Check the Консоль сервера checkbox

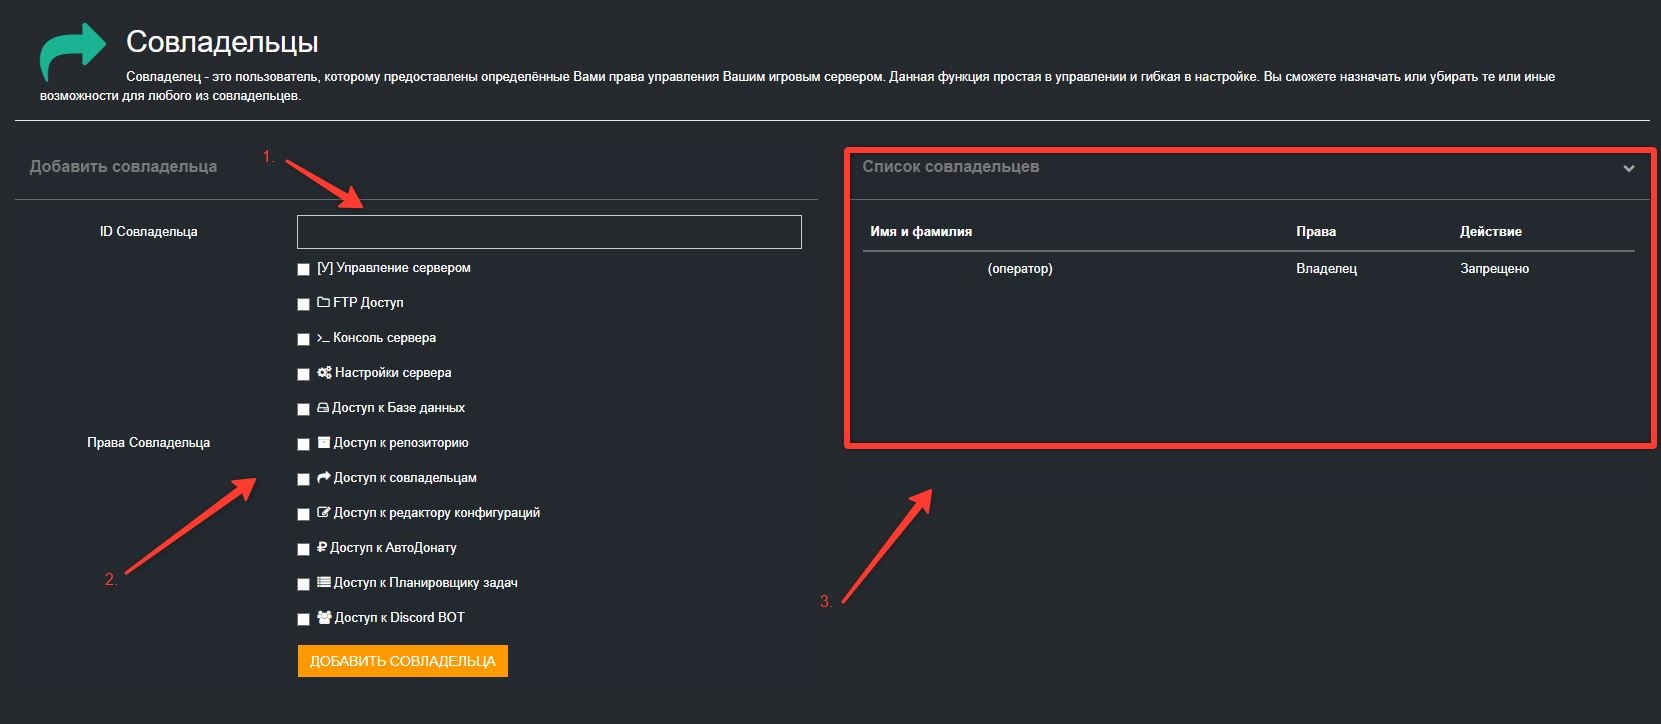(x=303, y=339)
